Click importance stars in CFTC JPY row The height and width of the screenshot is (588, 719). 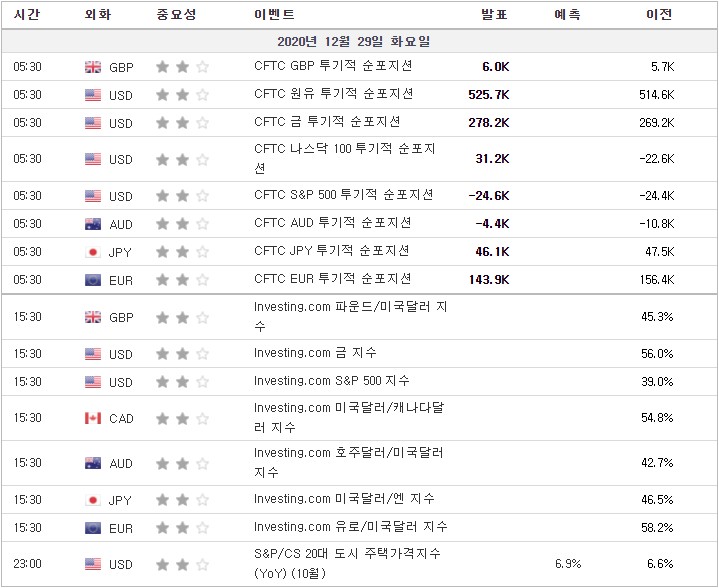point(183,252)
